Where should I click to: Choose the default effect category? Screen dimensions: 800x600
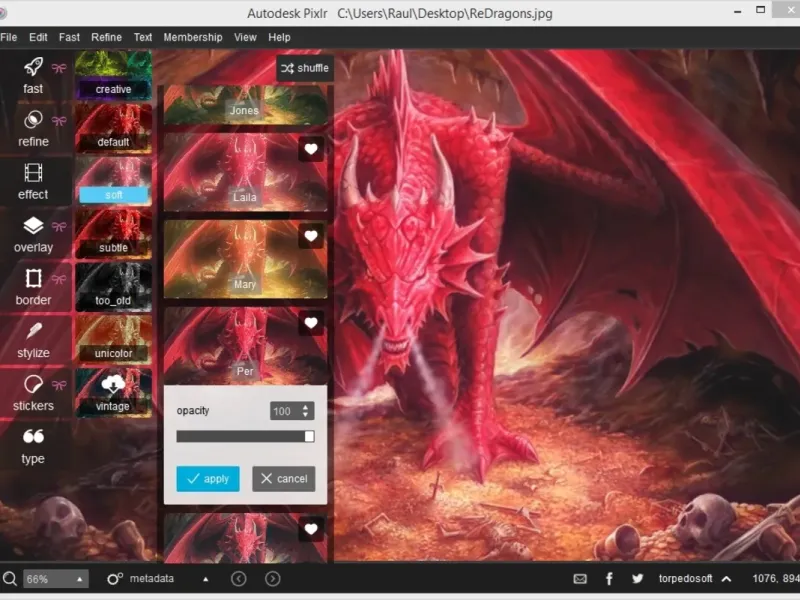click(113, 129)
